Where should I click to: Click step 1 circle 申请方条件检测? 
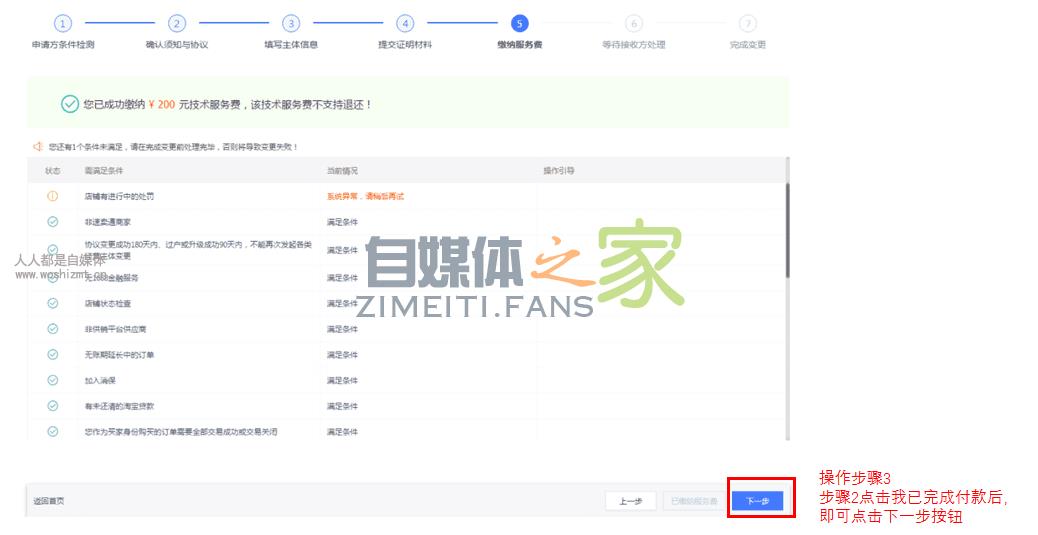[62, 24]
